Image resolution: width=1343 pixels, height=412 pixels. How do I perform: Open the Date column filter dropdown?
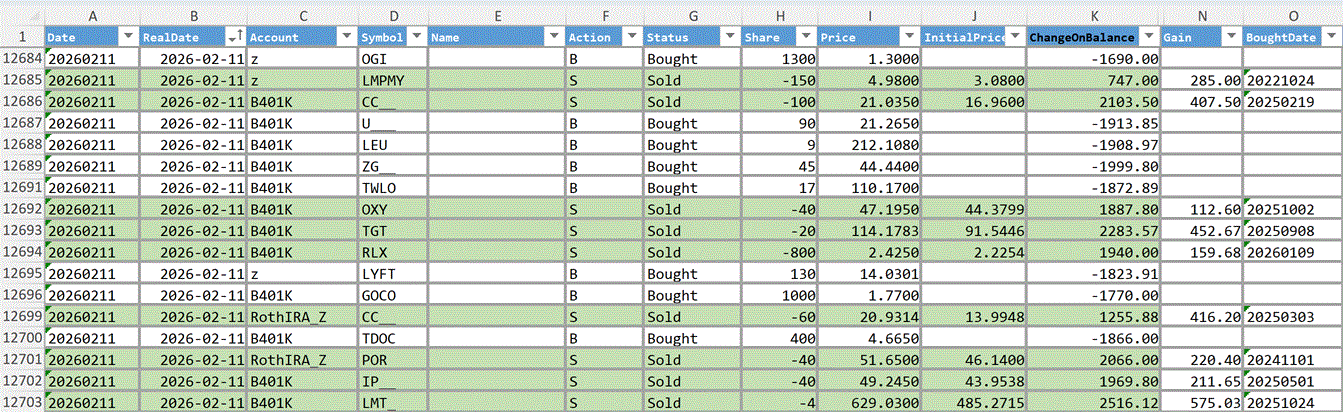click(128, 37)
